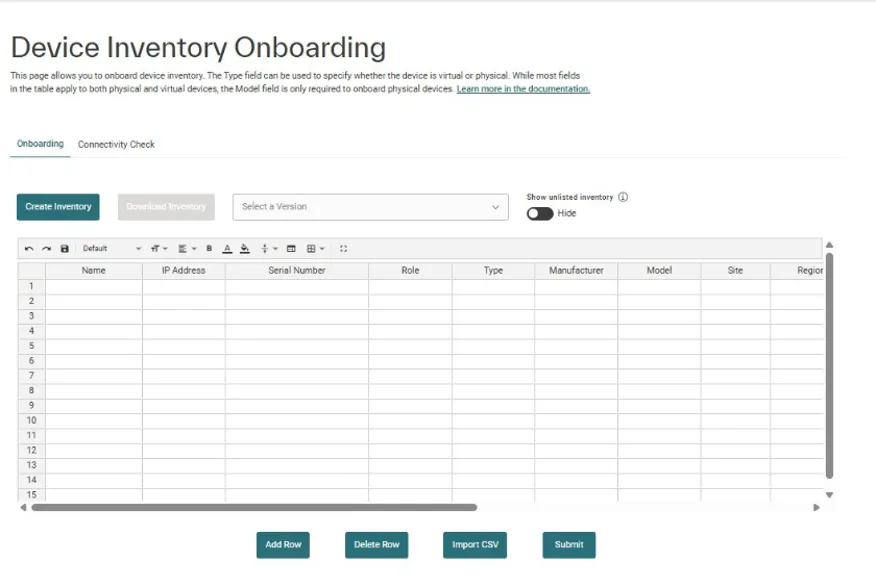This screenshot has width=876, height=587.
Task: Undo the last spreadsheet edit
Action: point(29,249)
